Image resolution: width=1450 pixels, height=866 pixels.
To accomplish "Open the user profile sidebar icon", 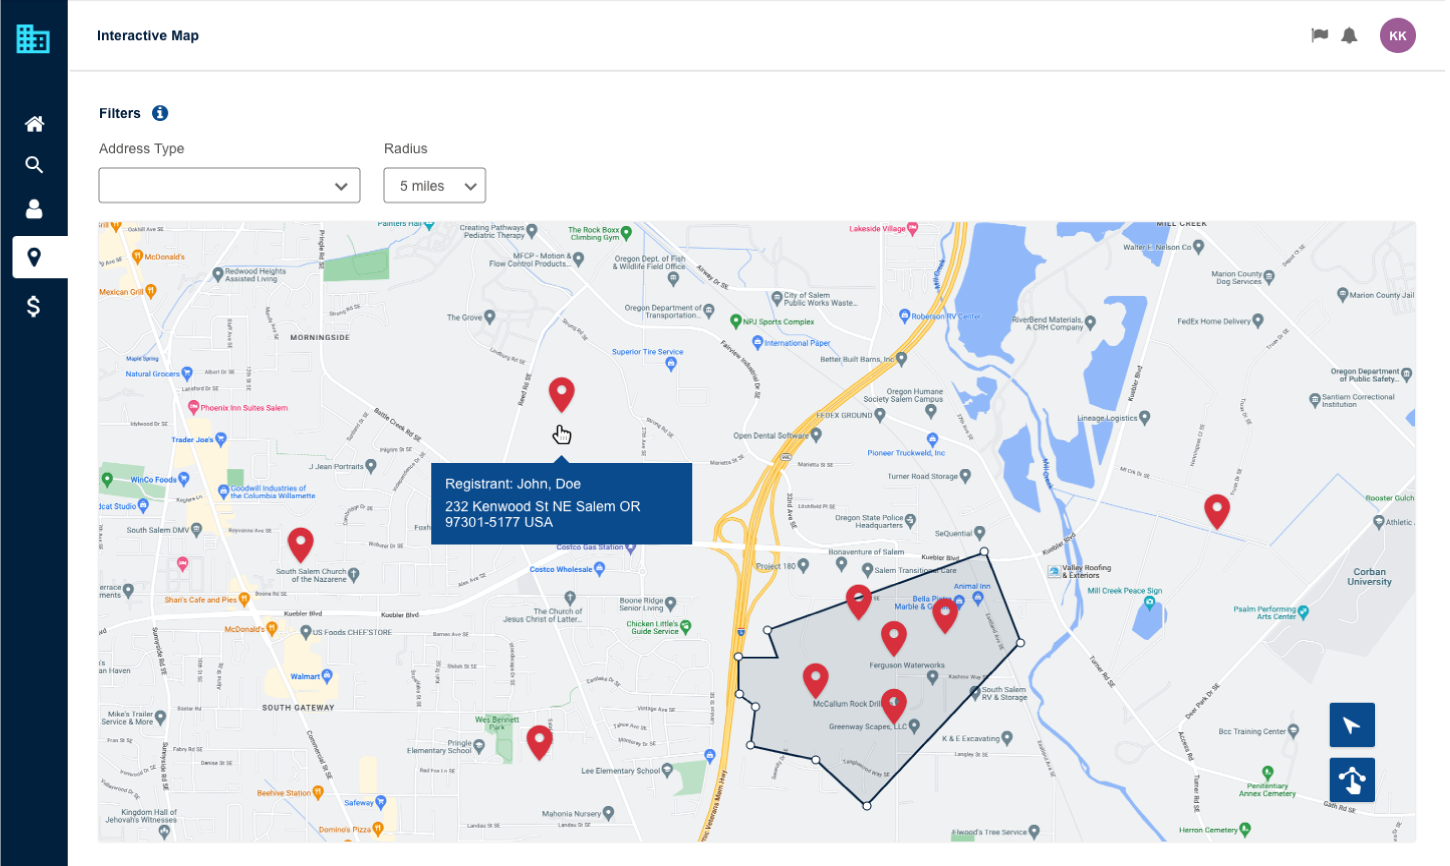I will click(x=34, y=208).
